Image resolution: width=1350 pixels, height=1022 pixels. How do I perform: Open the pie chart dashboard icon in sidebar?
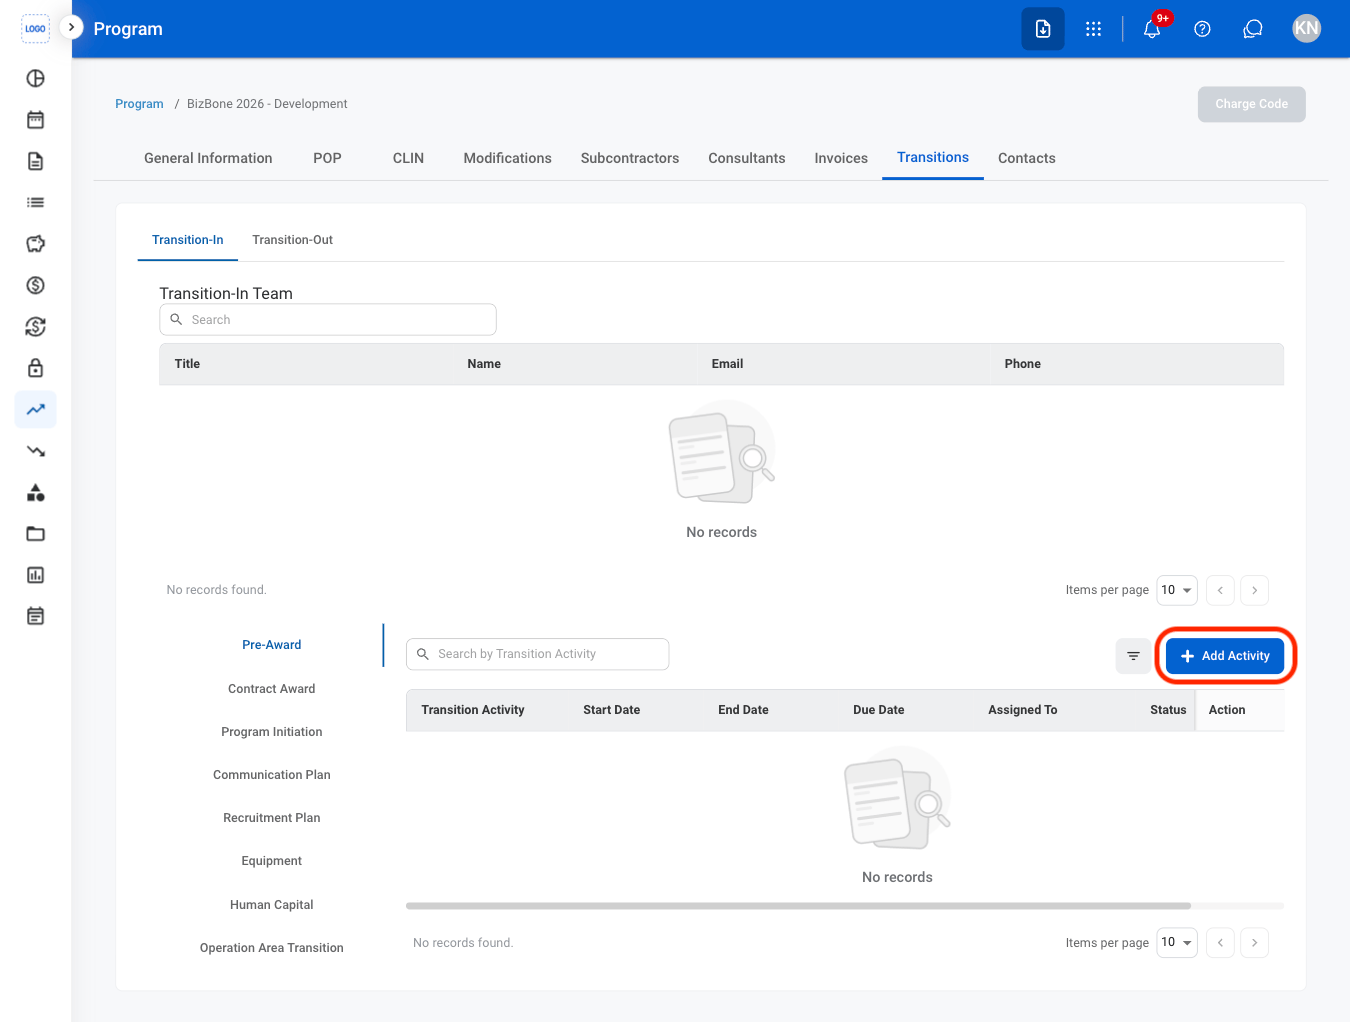[x=35, y=78]
